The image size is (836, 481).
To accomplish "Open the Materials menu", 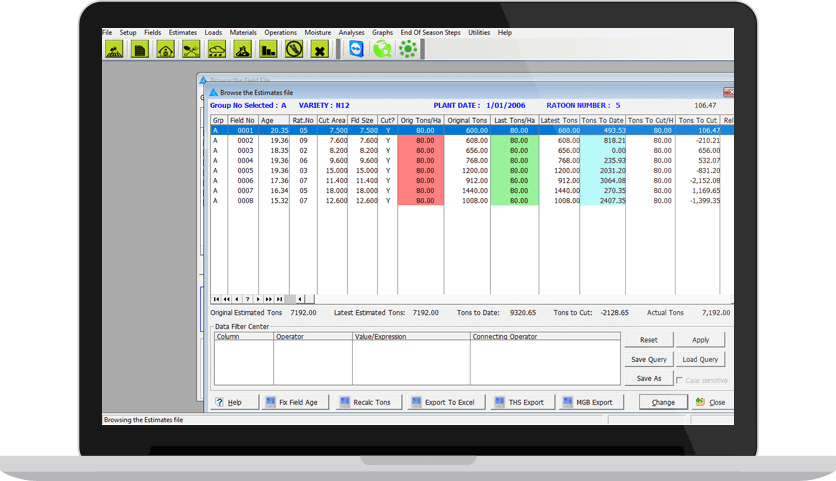I will [243, 33].
